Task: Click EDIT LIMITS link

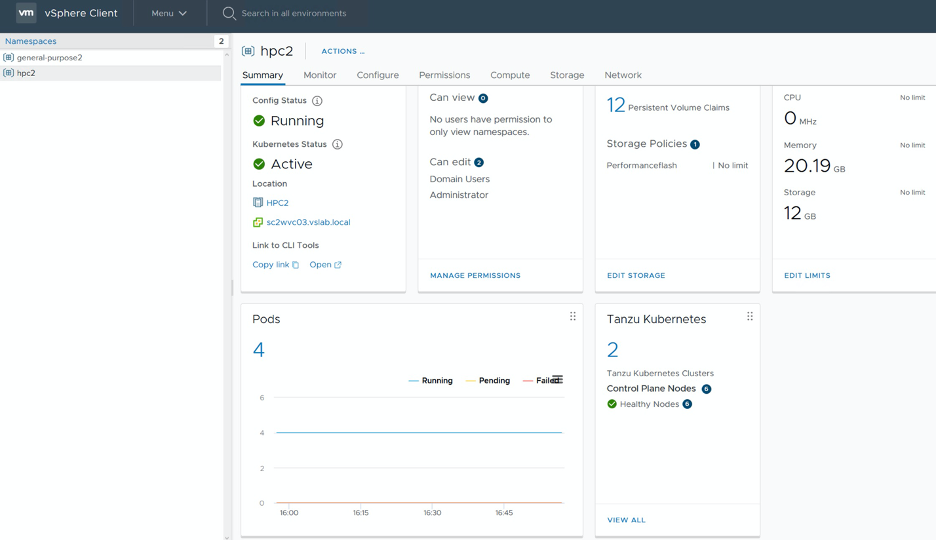Action: point(807,275)
